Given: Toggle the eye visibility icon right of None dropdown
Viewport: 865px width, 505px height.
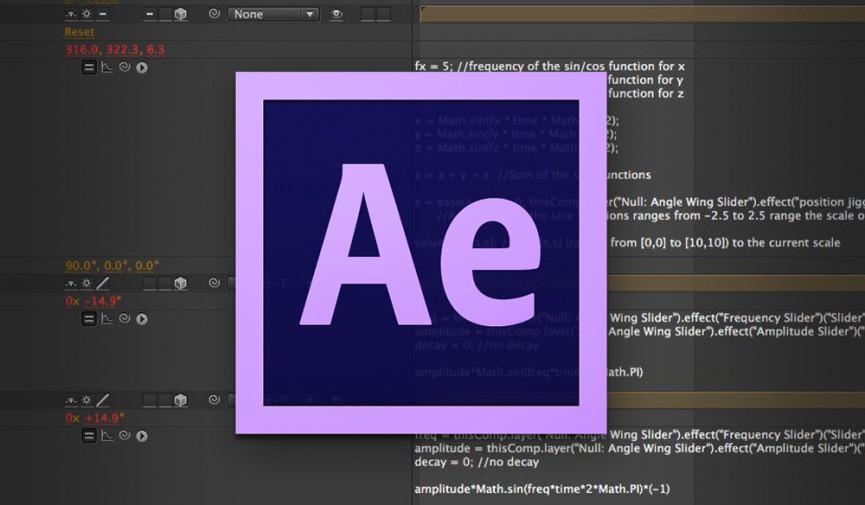Looking at the screenshot, I should pyautogui.click(x=336, y=15).
